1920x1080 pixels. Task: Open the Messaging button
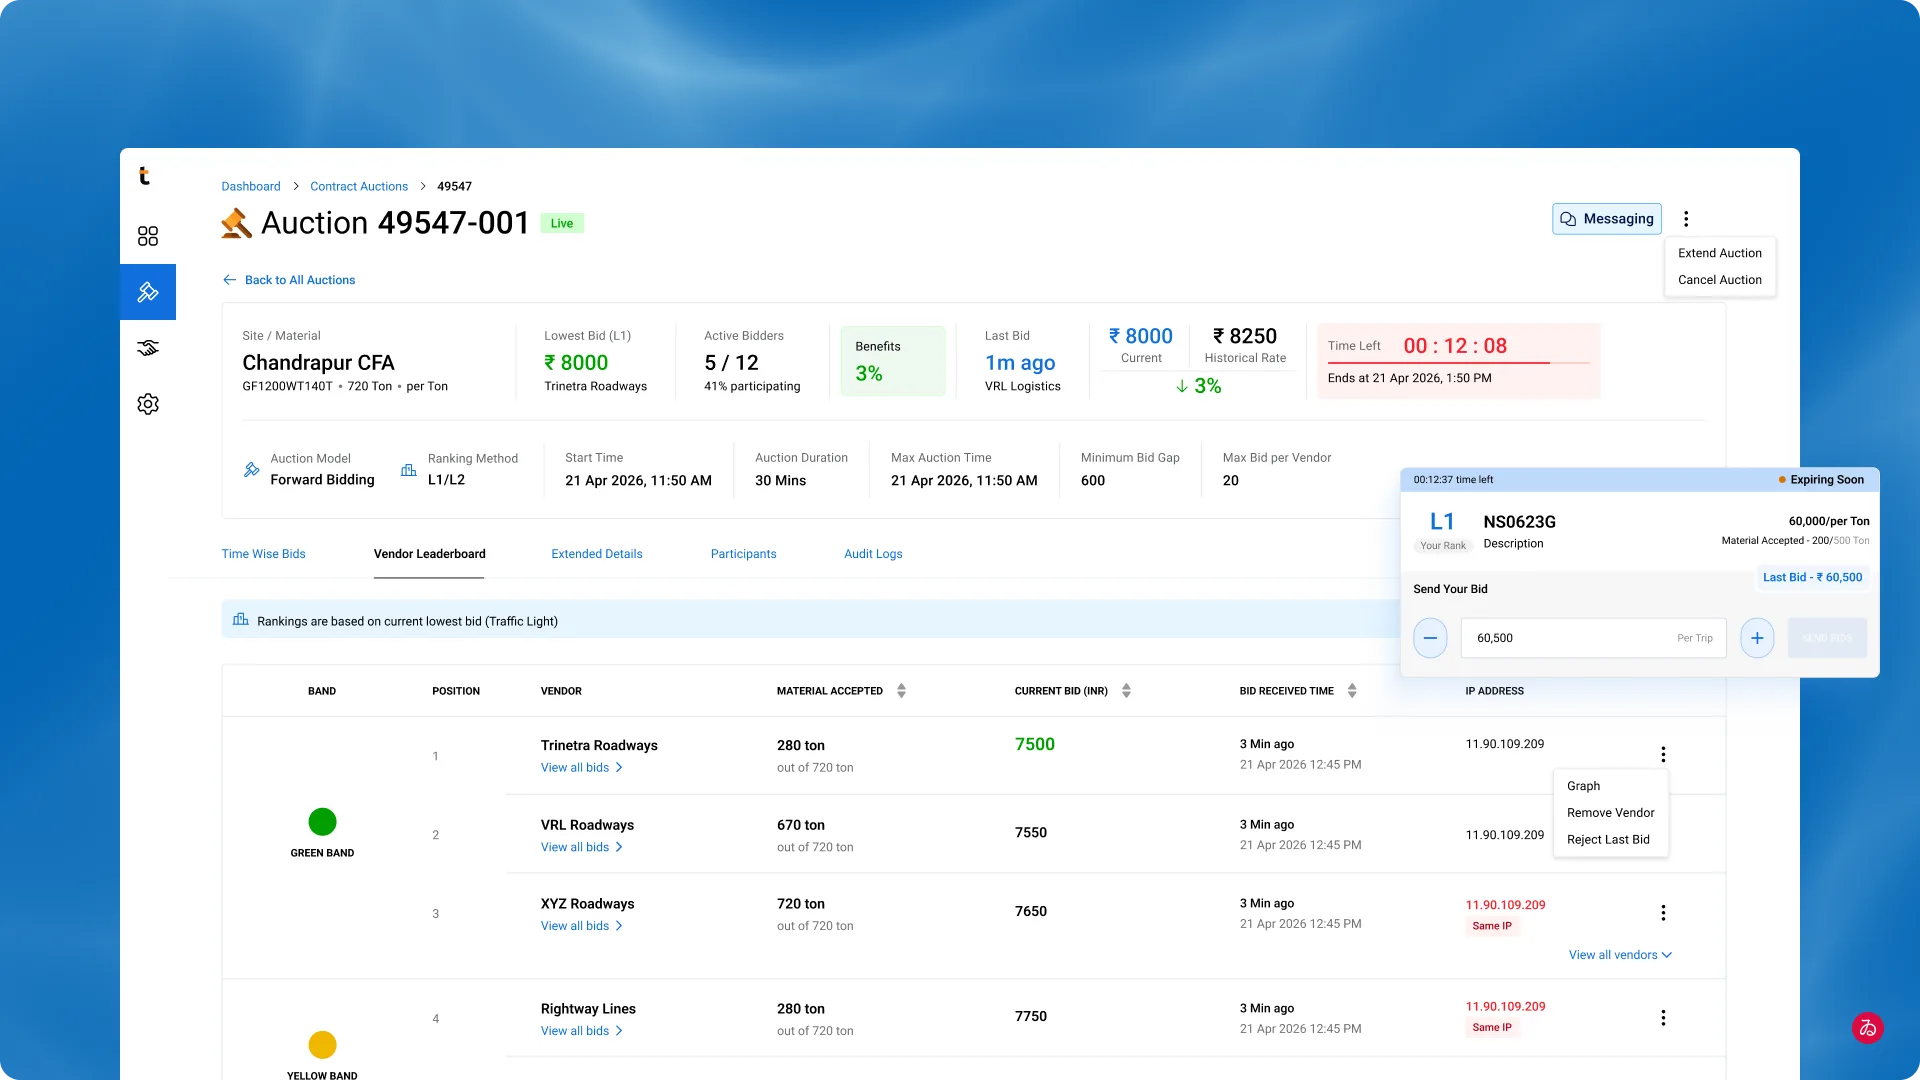[x=1607, y=219]
